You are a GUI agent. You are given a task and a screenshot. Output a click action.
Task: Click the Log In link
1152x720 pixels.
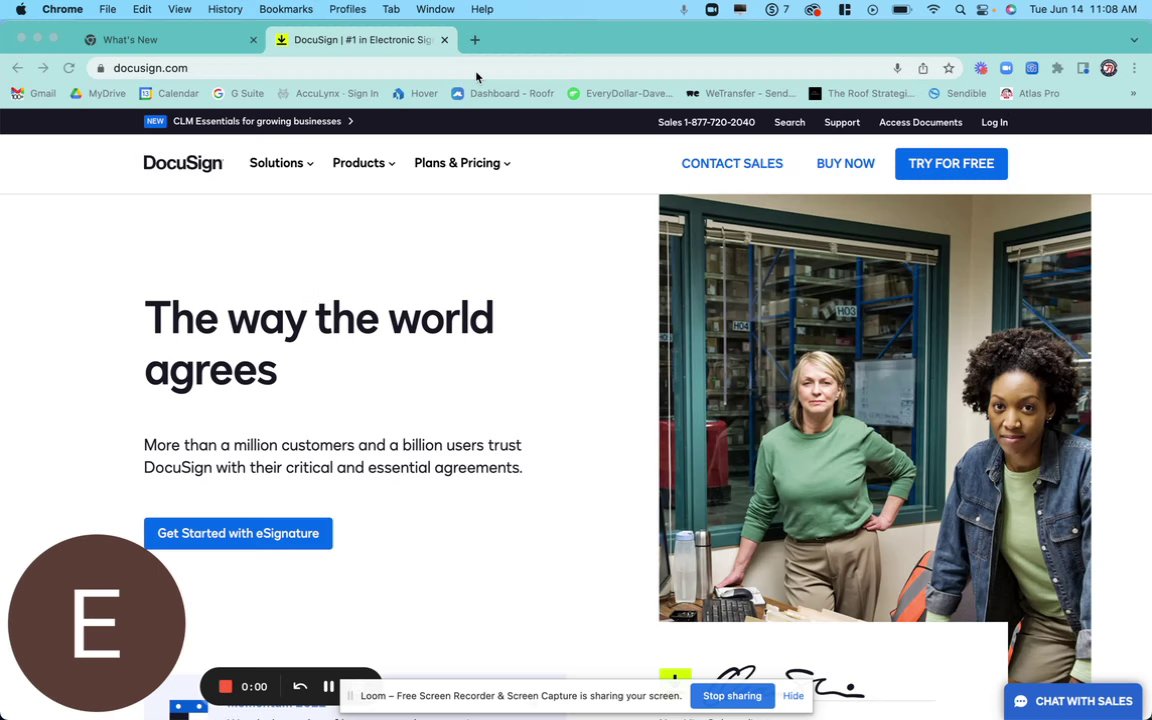[994, 122]
